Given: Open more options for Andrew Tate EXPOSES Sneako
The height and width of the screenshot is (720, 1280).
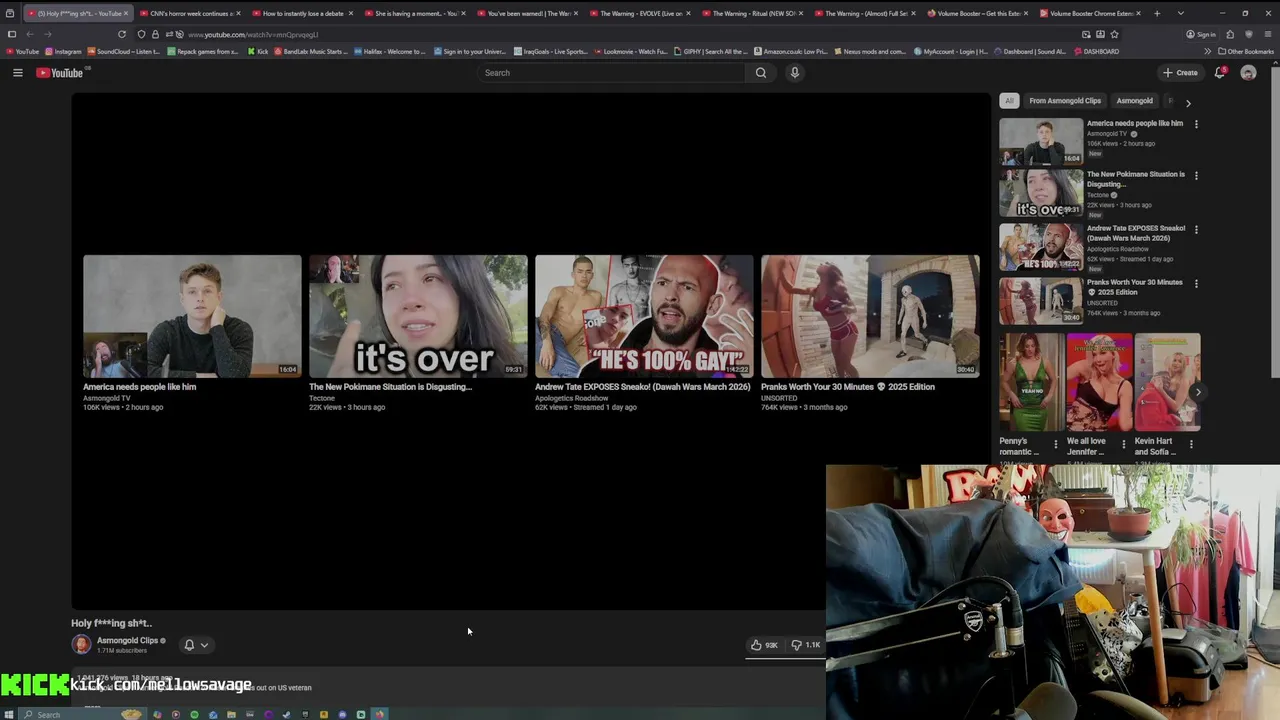Looking at the screenshot, I should 1196,229.
